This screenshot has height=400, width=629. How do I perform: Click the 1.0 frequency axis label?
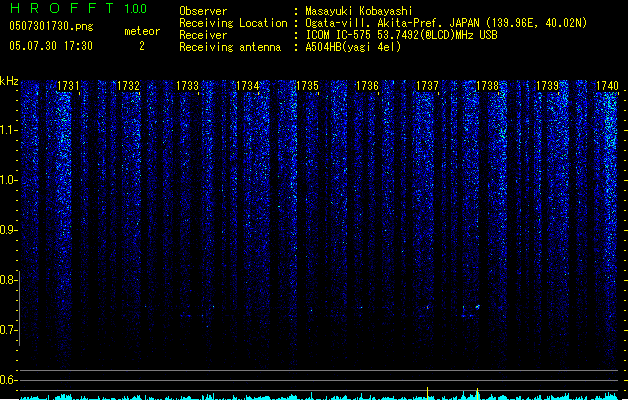(x=8, y=180)
